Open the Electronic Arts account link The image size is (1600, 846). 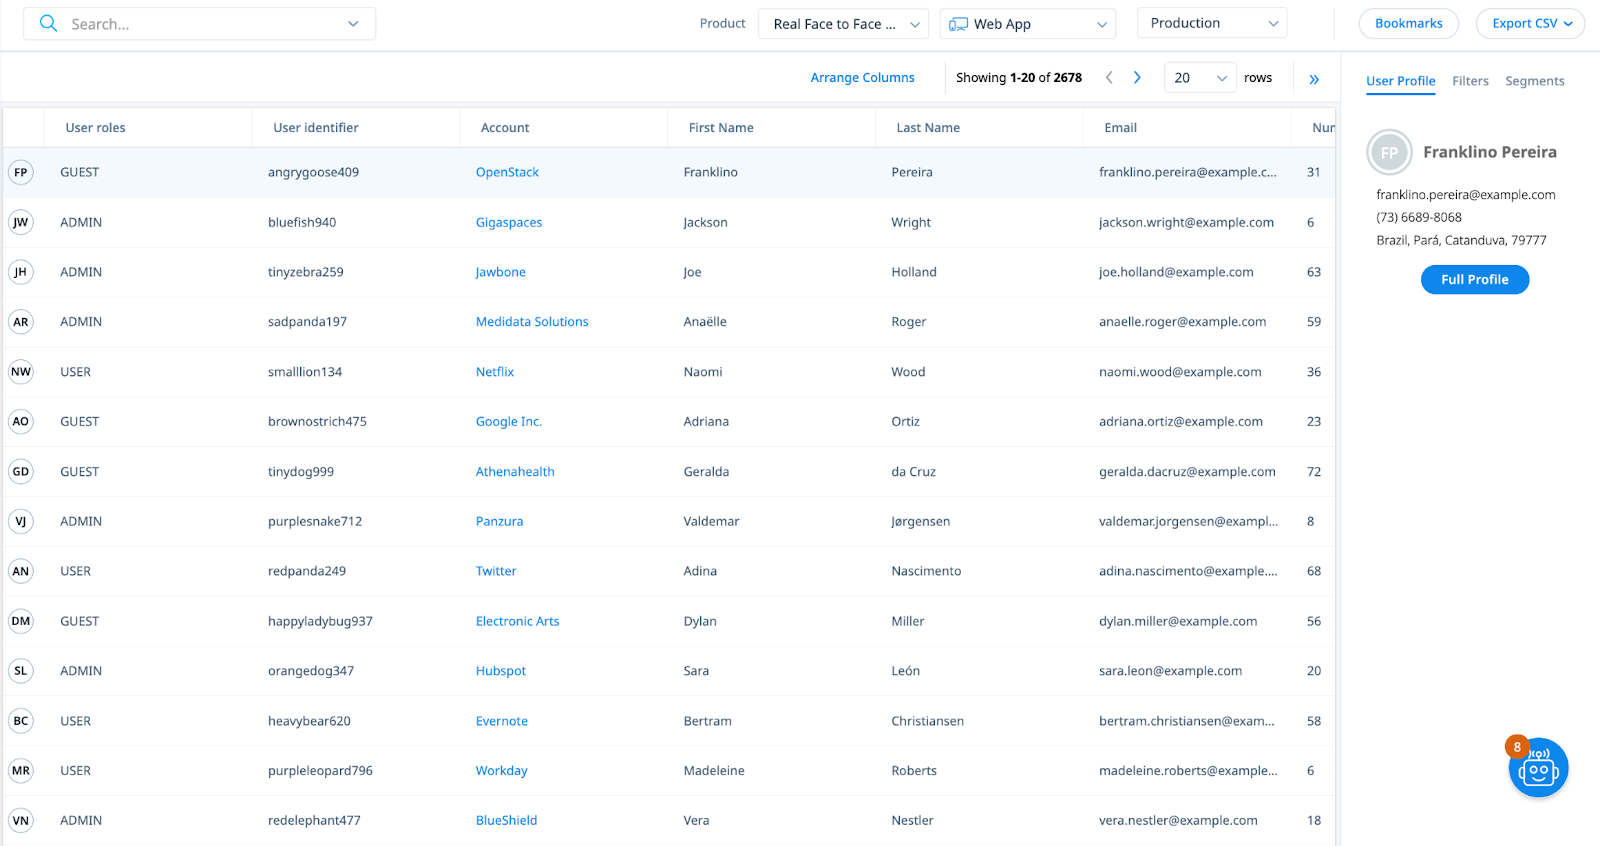click(517, 621)
